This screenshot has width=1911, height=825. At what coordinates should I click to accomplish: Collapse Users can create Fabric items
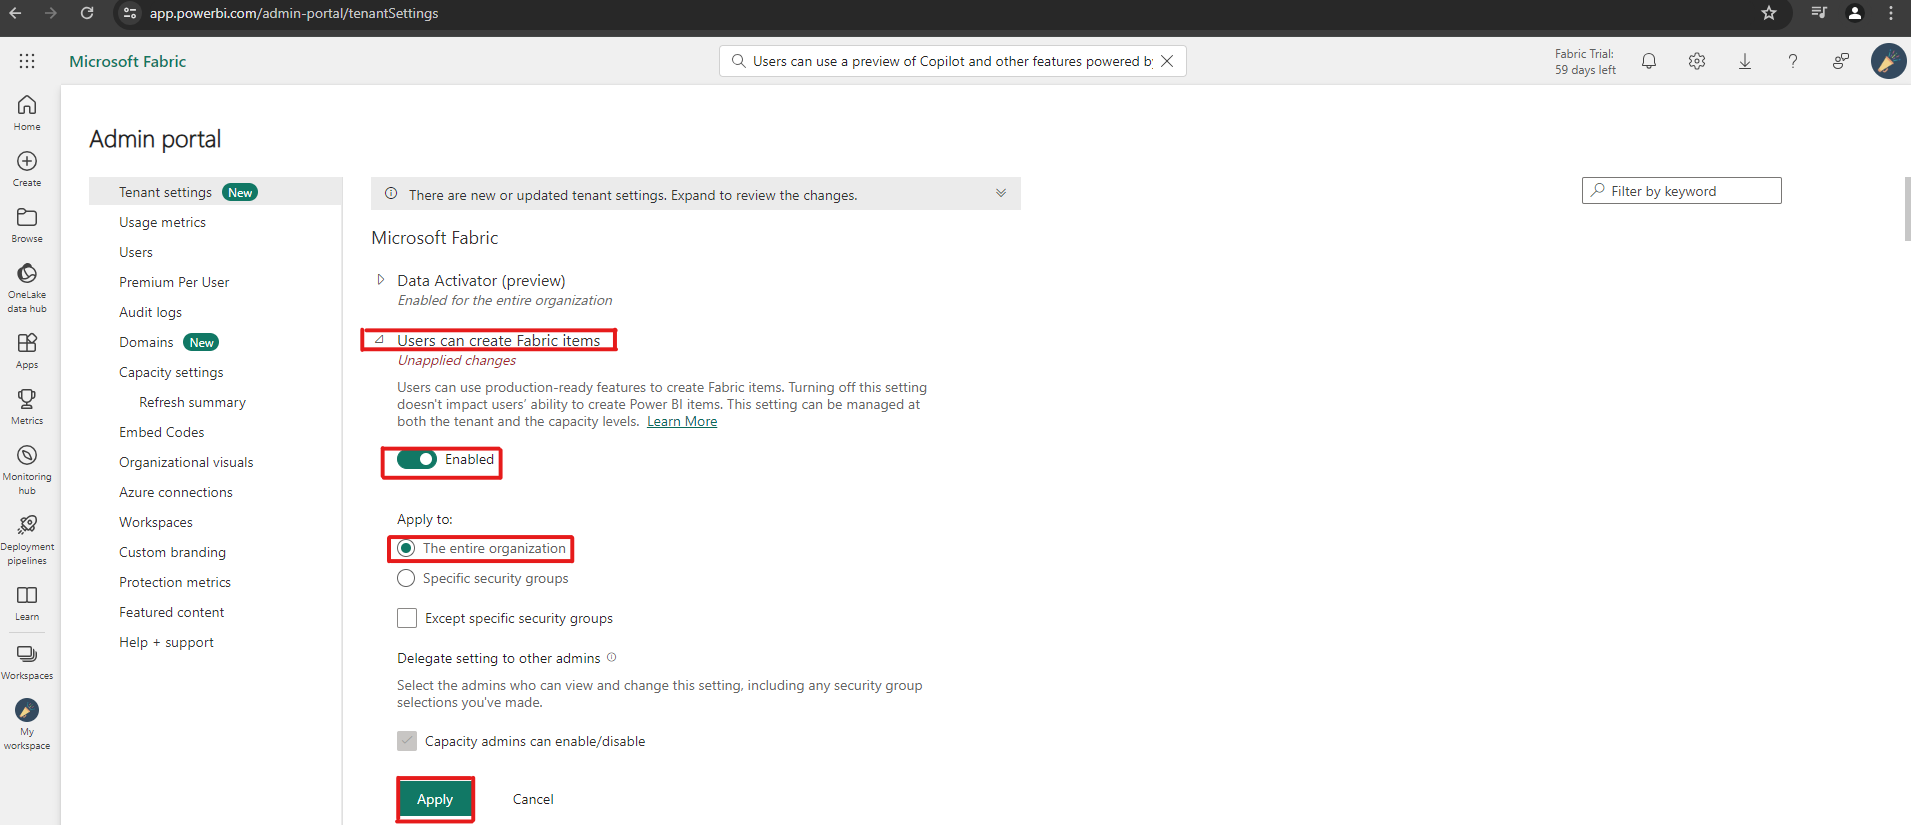[x=380, y=340]
